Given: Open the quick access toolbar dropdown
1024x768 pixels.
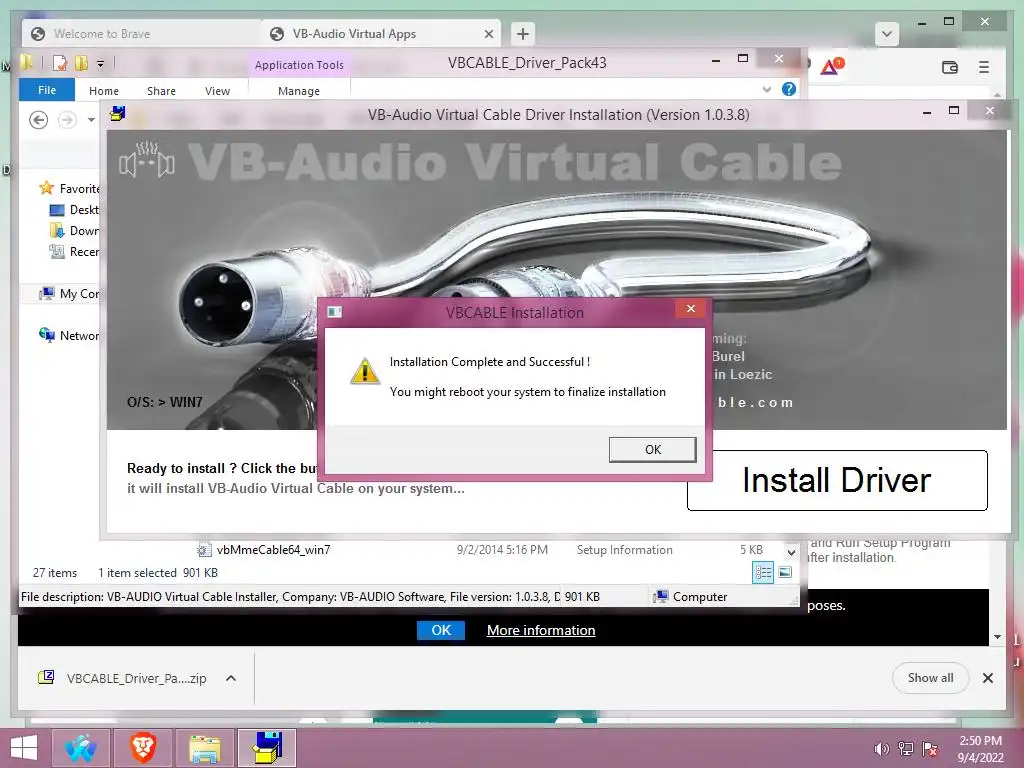Looking at the screenshot, I should pos(101,64).
